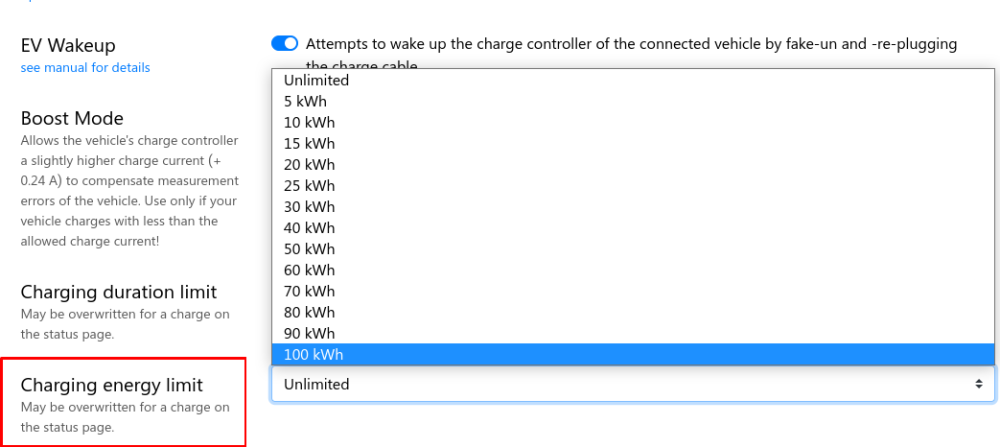Screen dimensions: 1000x447
Task: Click the Charging duration limit heading
Action: tap(118, 292)
